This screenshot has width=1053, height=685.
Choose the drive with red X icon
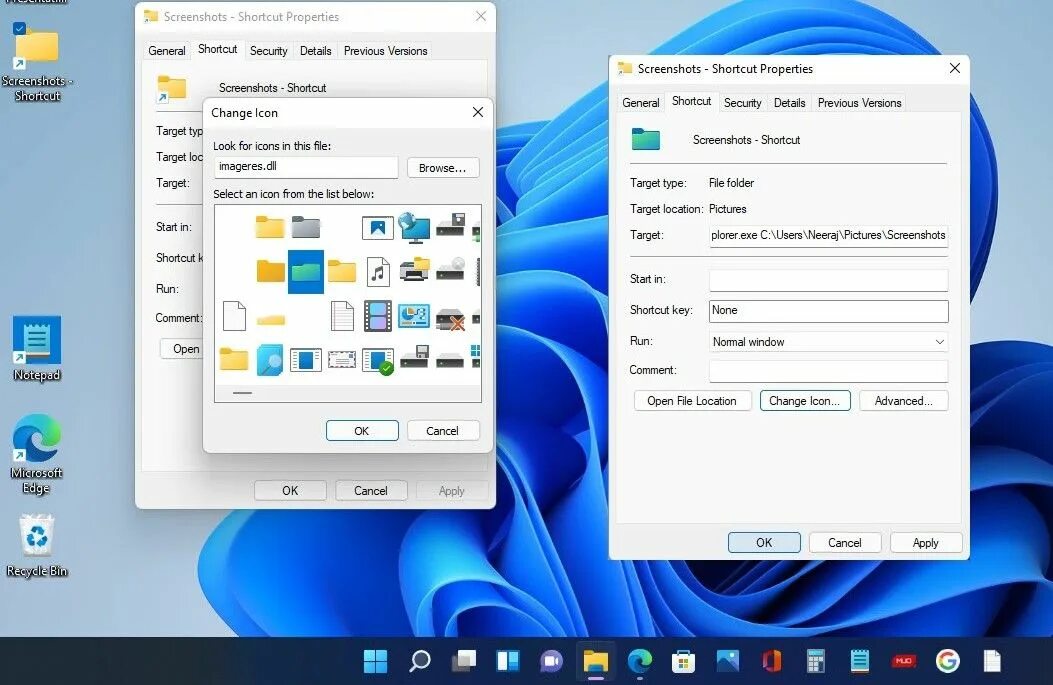(x=451, y=319)
